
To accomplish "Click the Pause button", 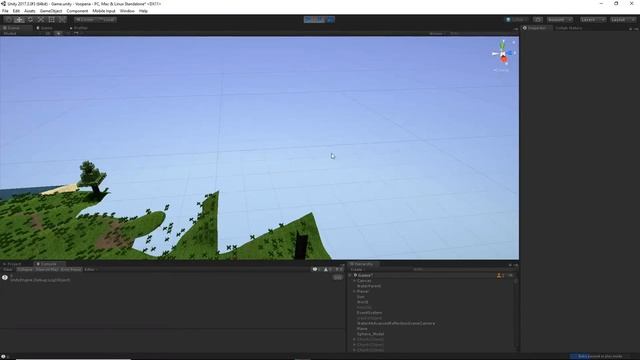I will pos(320,20).
